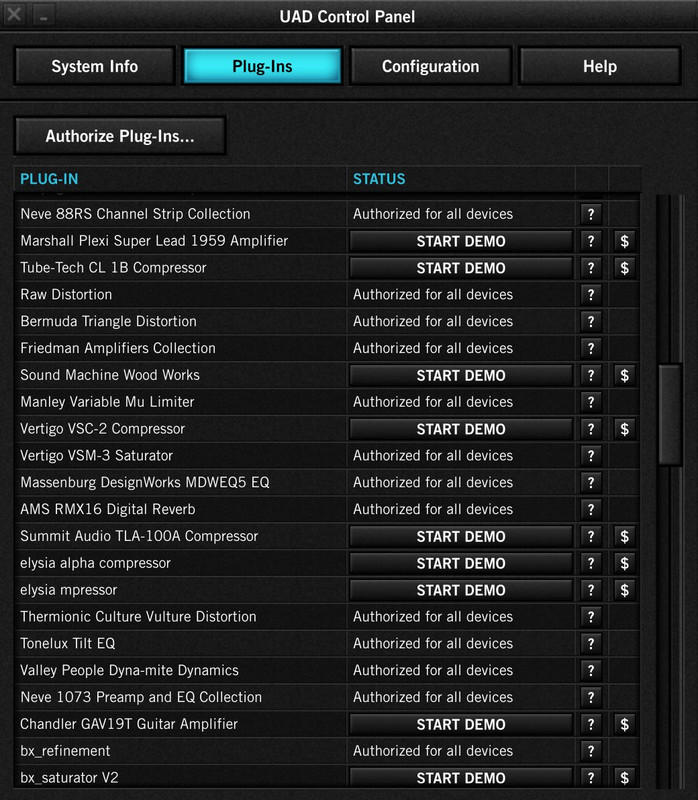Screen dimensions: 698x800
Task: Open help for Manley Variable Mu Limiter
Action: (591, 402)
